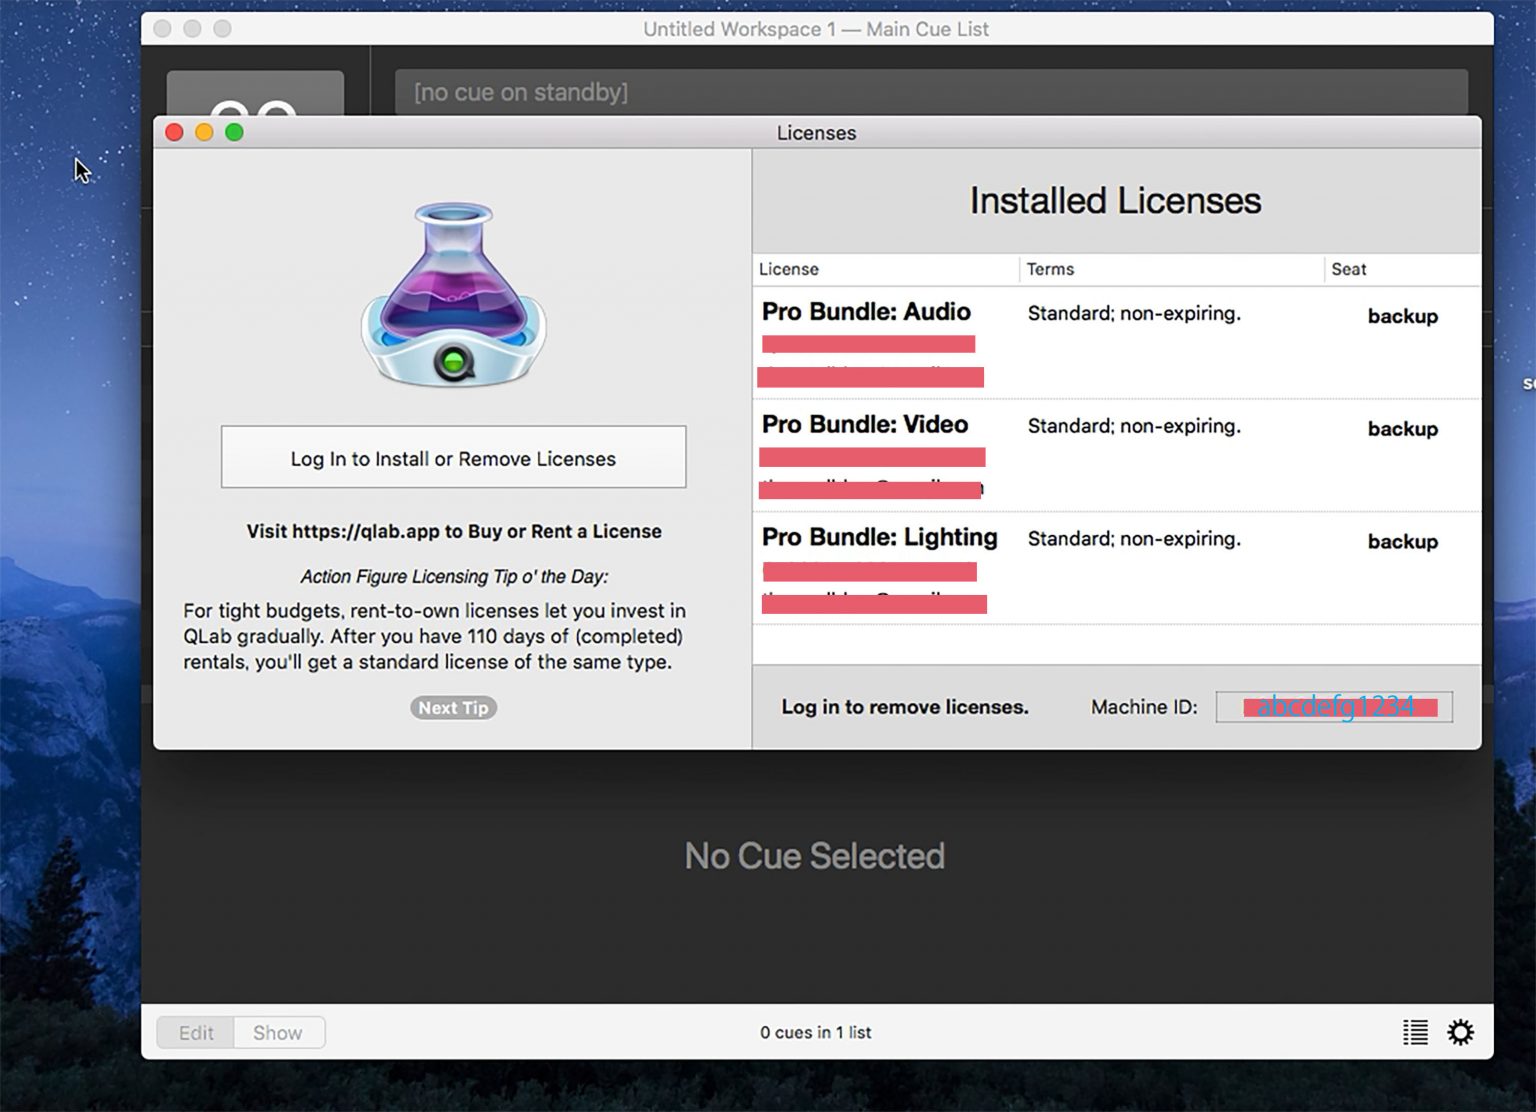Click the Machine ID text field

pos(1334,707)
